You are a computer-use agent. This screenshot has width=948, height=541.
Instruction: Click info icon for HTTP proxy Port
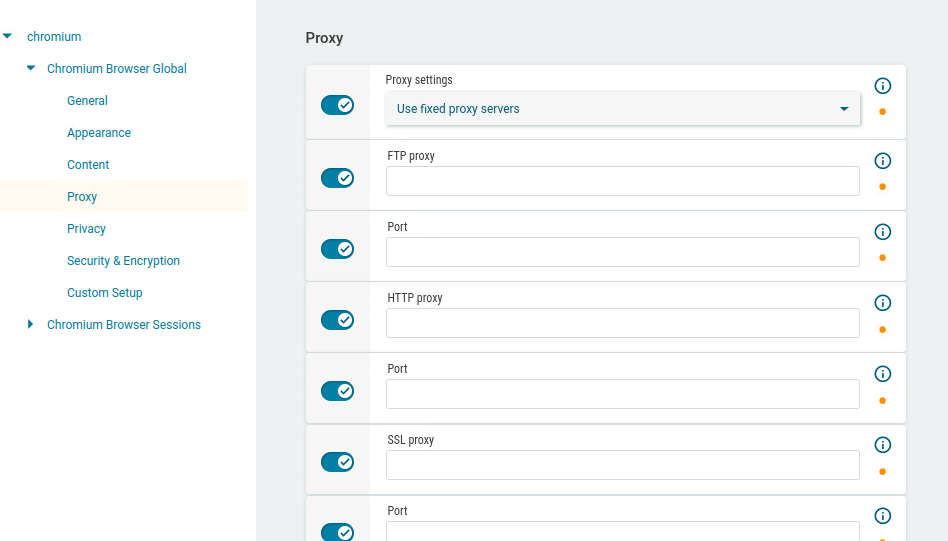pyautogui.click(x=882, y=374)
